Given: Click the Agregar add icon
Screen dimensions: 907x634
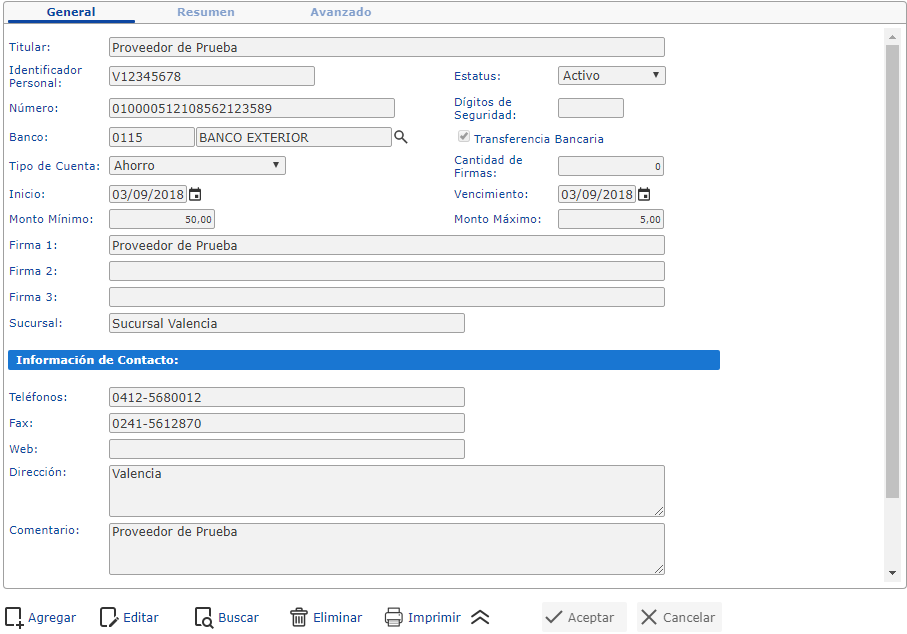Looking at the screenshot, I should [12, 617].
